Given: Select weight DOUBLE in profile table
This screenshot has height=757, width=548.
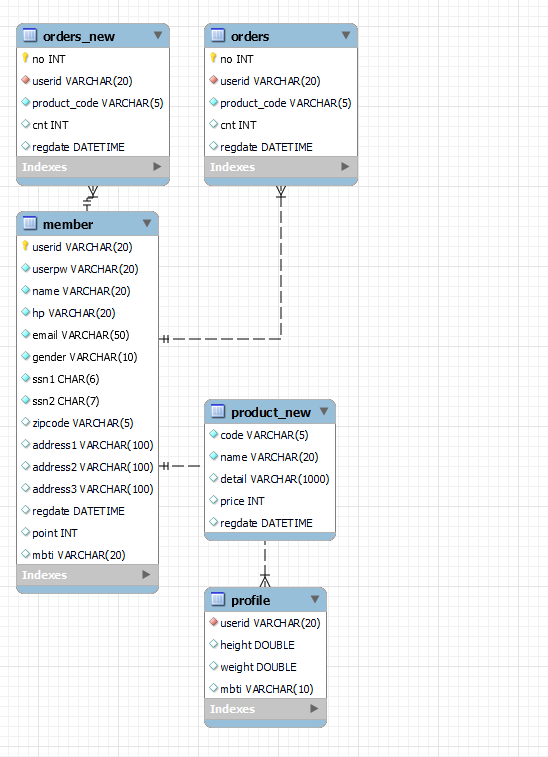Looking at the screenshot, I should point(258,667).
